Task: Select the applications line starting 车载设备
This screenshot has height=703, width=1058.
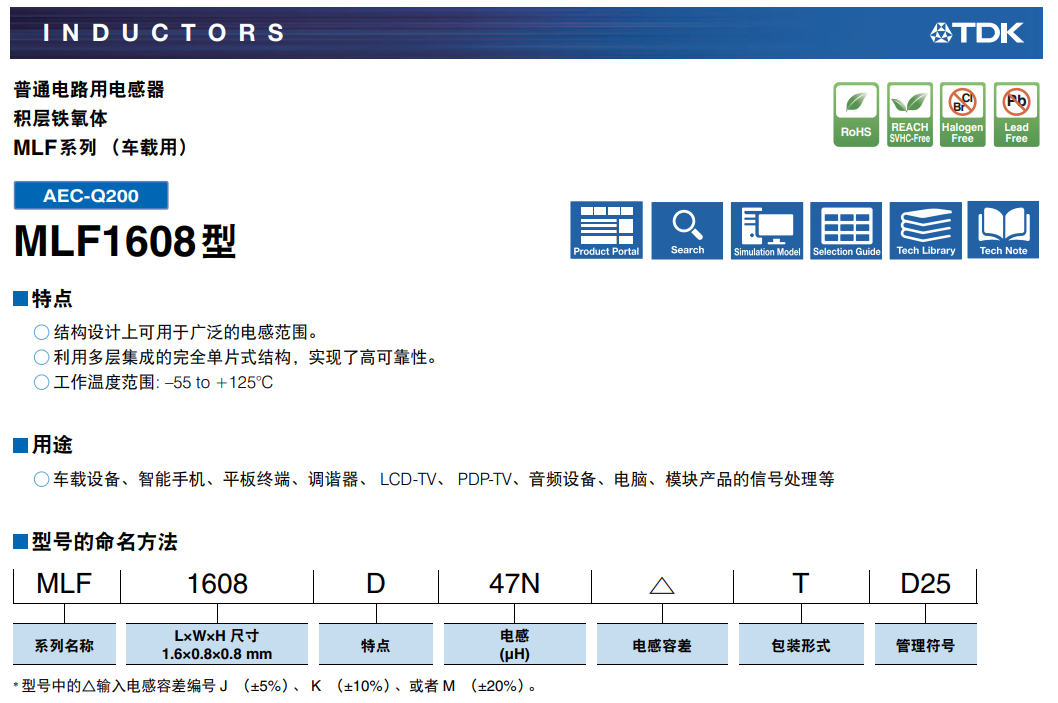Action: tap(444, 479)
